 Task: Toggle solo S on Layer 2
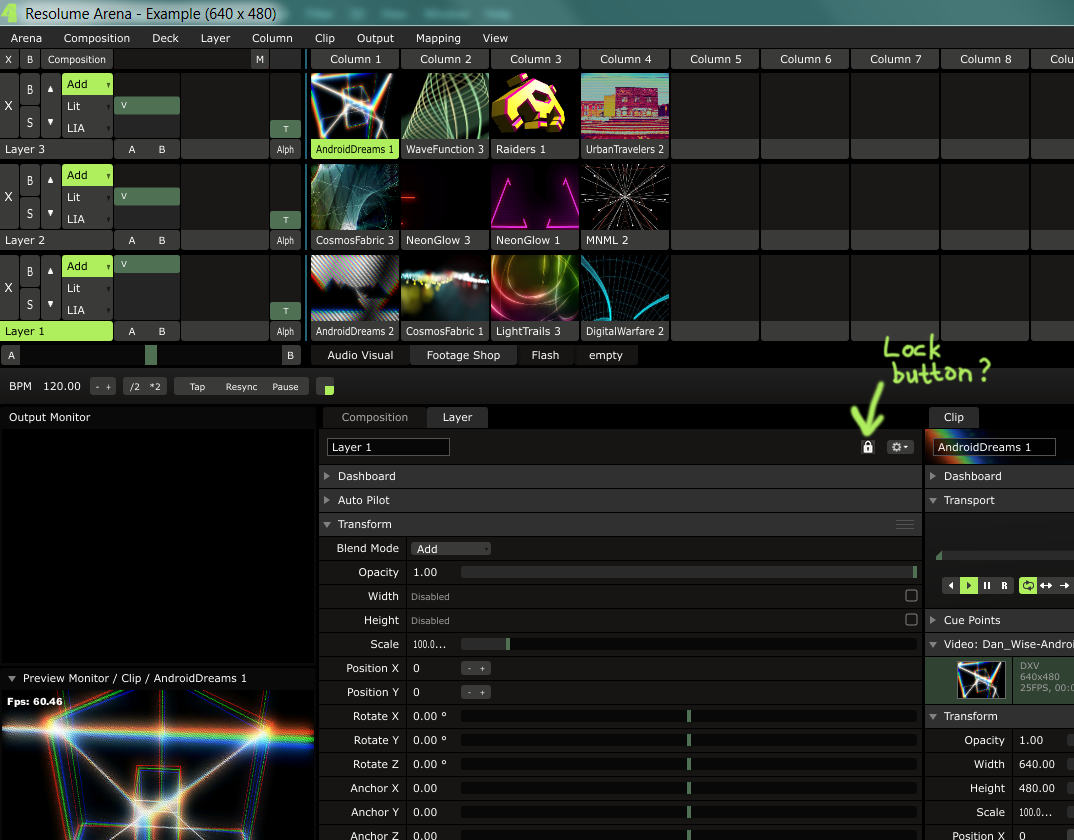tap(30, 213)
